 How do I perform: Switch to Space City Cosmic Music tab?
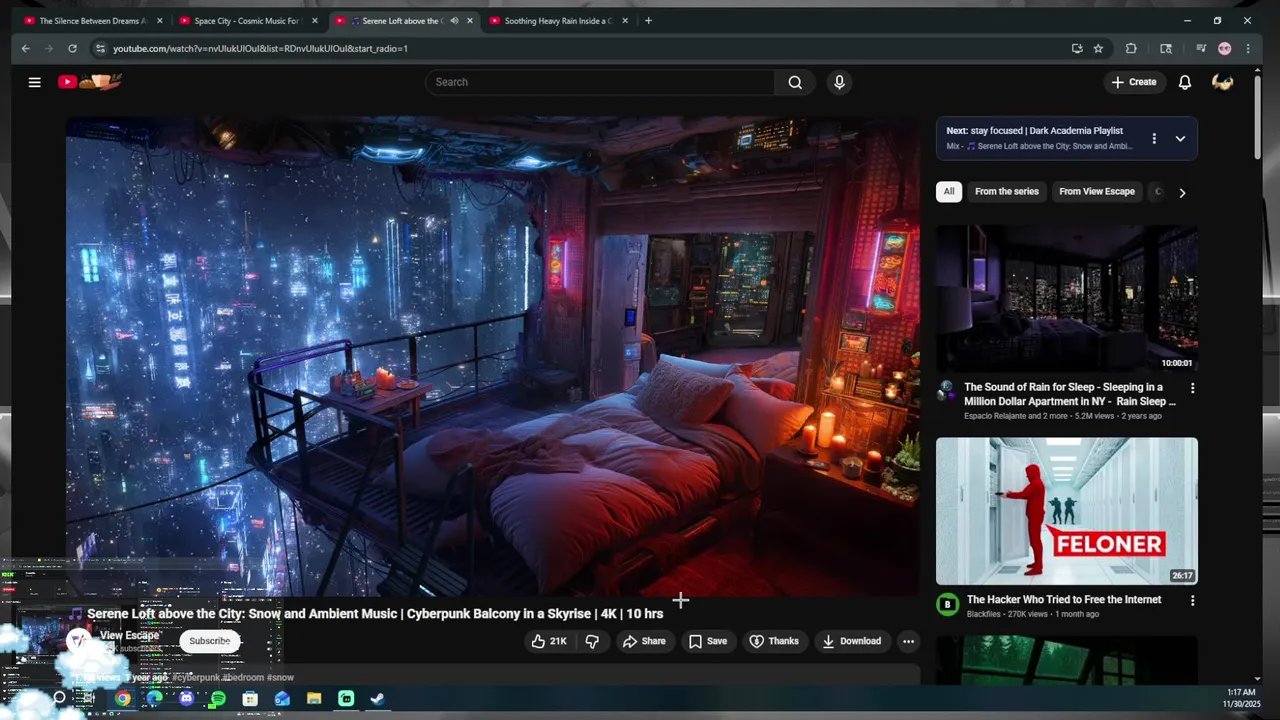coord(246,20)
